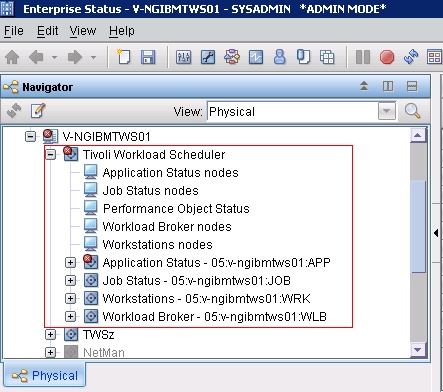Click the table view icon at toolbar end
Image resolution: width=443 pixels, height=392 pixels.
tap(434, 57)
